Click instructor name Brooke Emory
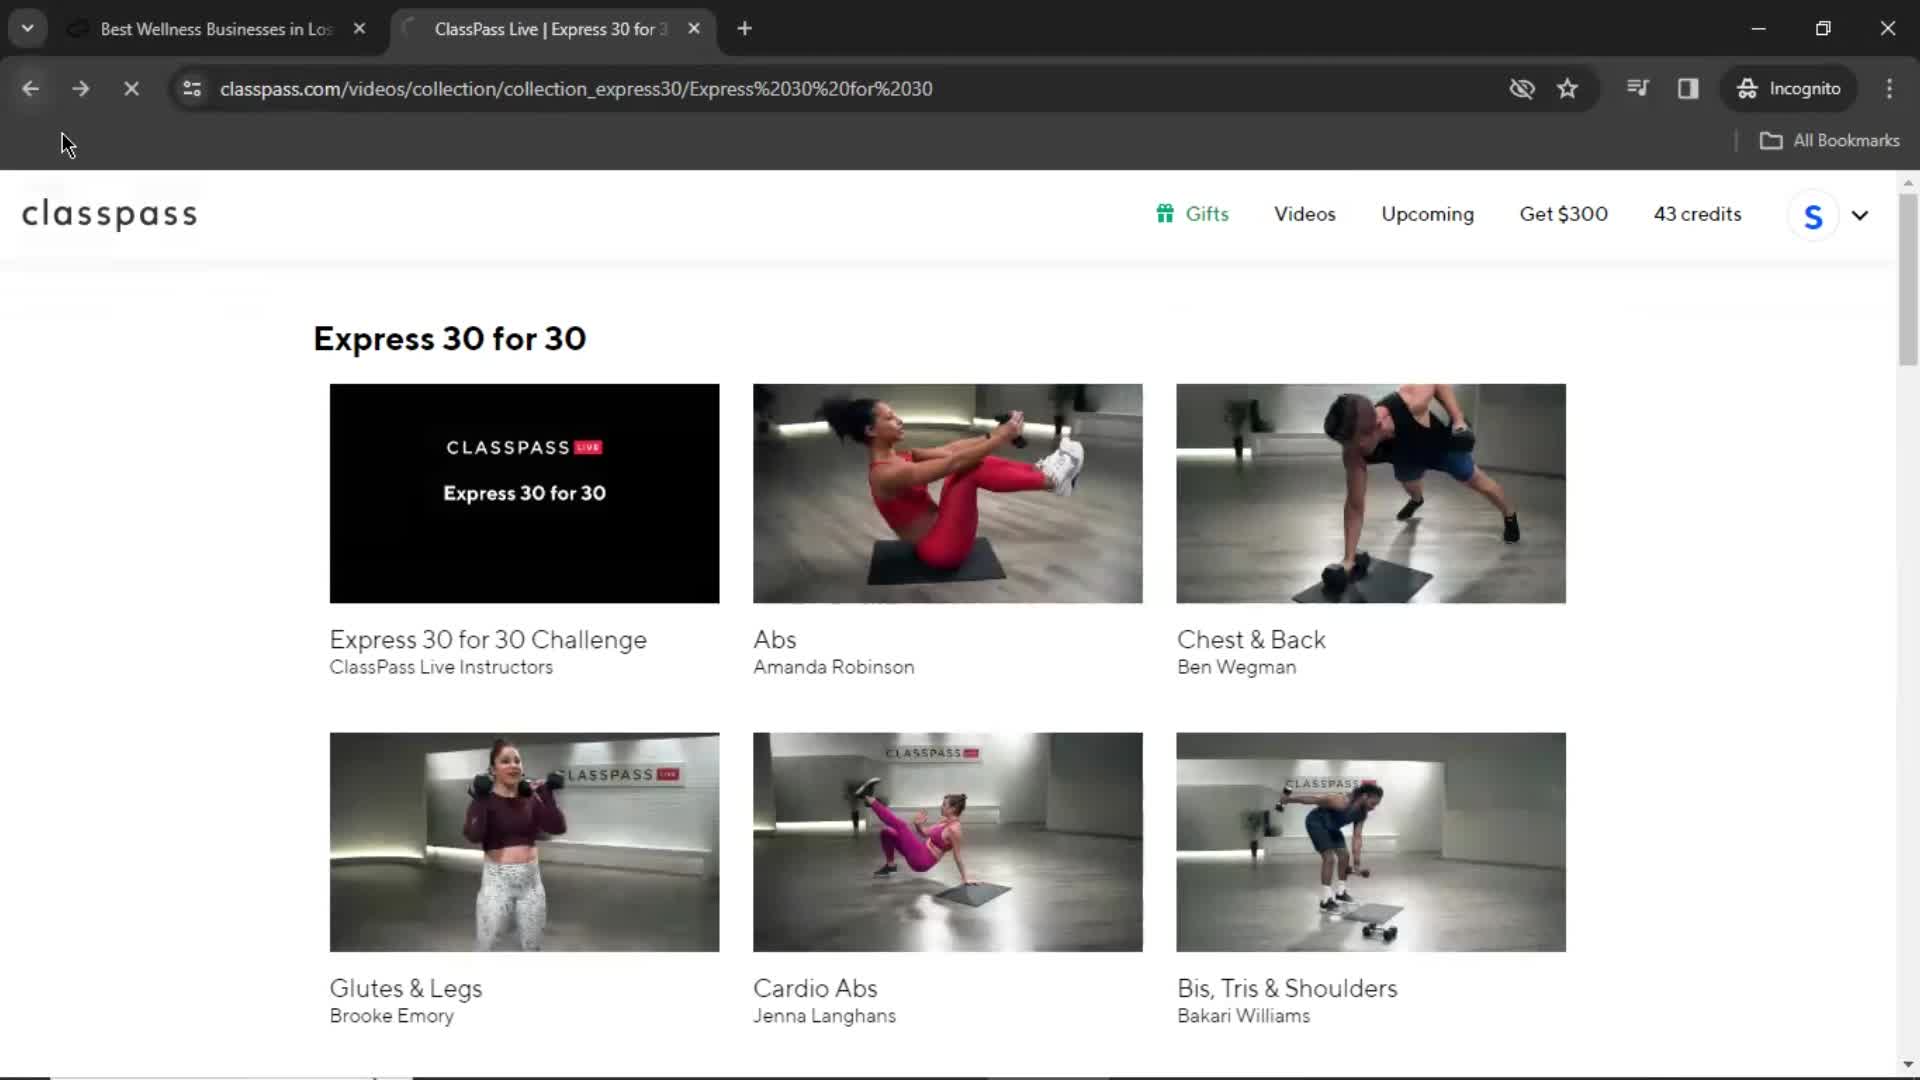Screen dimensions: 1920x1080 (391, 1016)
